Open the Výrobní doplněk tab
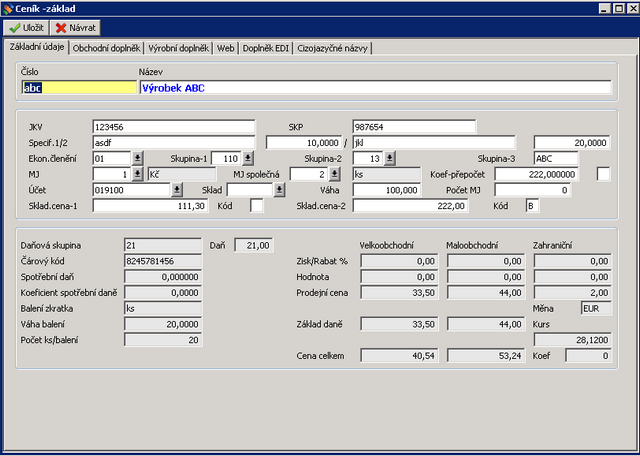This screenshot has height=456, width=640. 178,47
